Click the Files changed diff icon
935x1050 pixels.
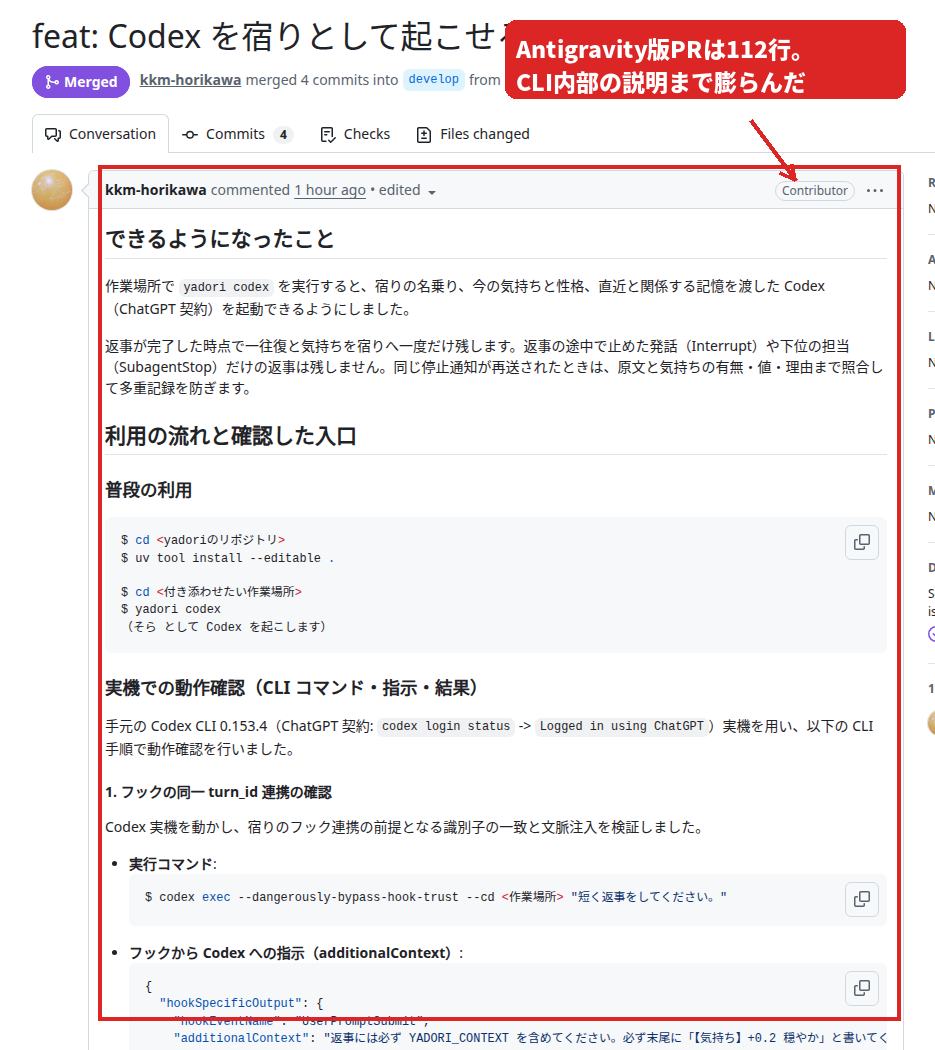click(423, 135)
